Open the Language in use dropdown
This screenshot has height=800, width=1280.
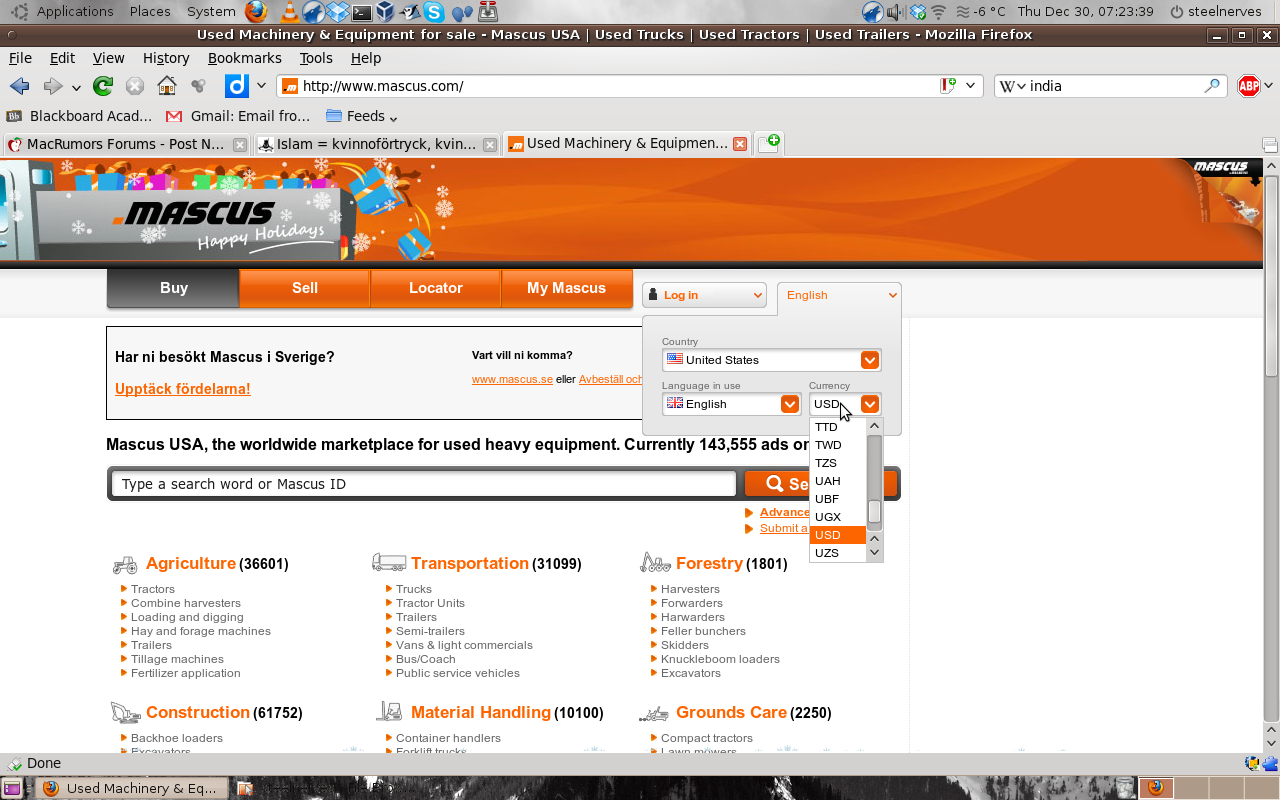coord(732,404)
